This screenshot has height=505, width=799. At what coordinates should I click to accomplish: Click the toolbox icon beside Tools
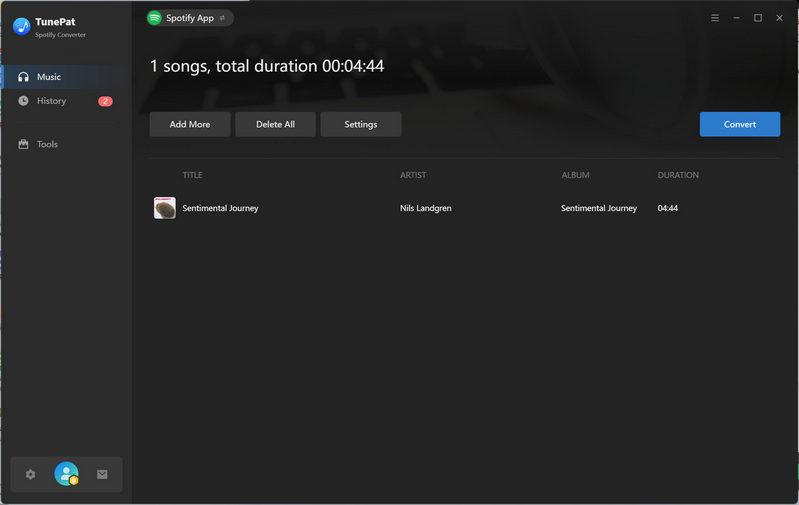(23, 144)
